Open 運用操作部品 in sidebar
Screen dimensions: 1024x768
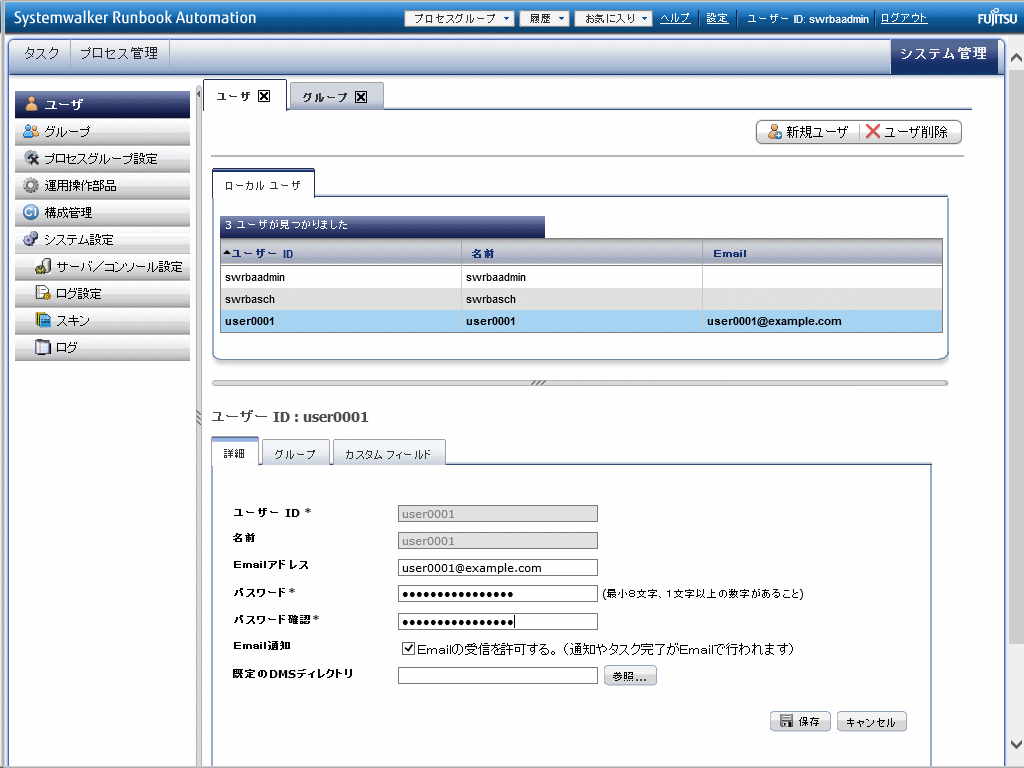pyautogui.click(x=103, y=185)
